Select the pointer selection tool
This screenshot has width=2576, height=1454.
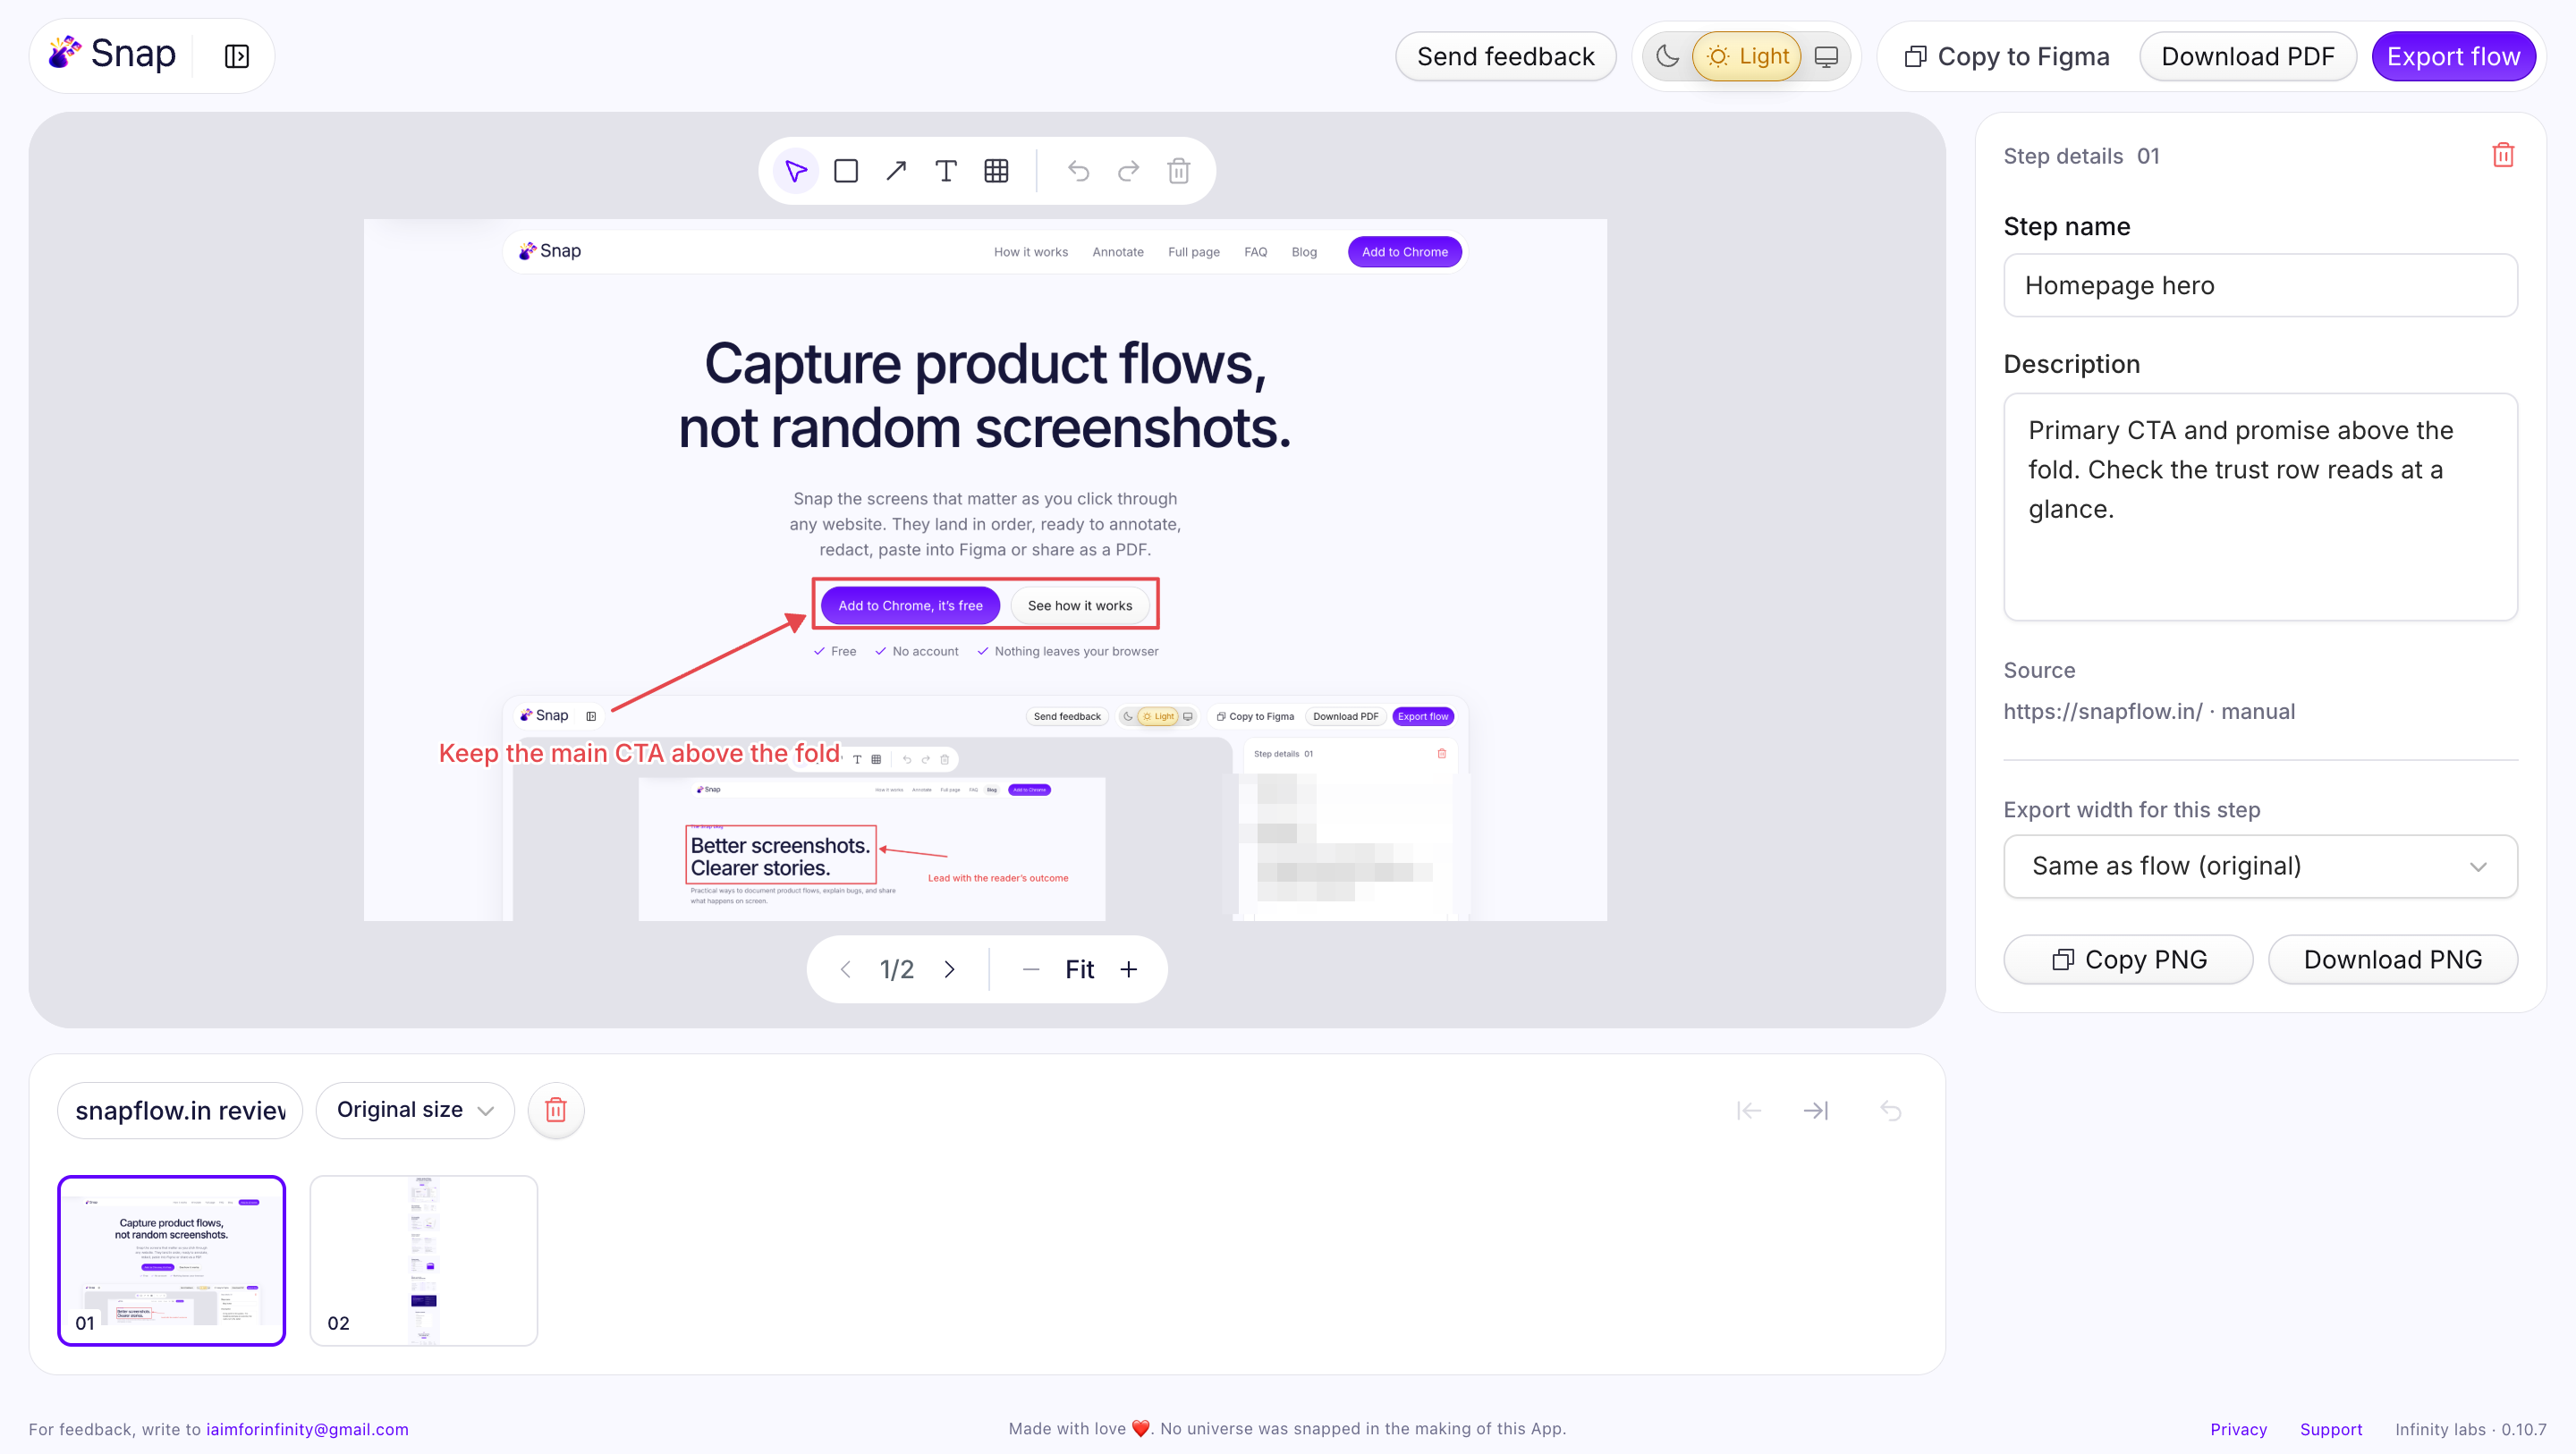(x=796, y=171)
